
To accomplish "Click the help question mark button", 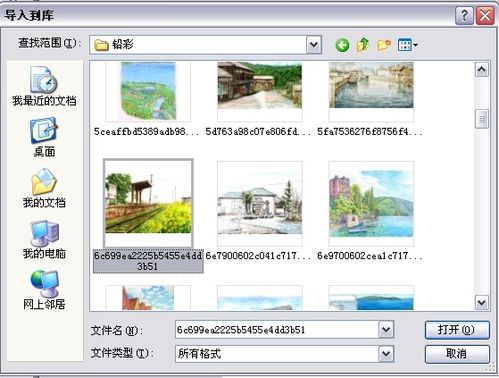I will click(464, 15).
